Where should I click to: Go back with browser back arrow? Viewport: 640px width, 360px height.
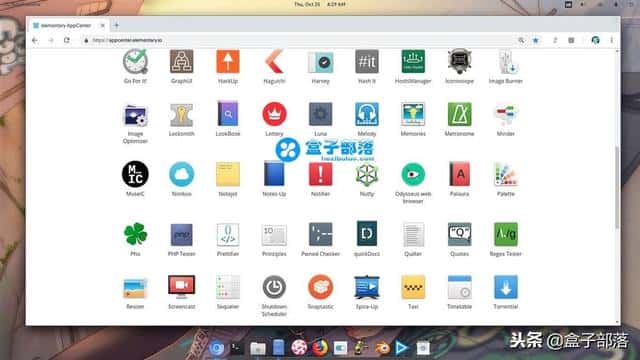tap(35, 40)
